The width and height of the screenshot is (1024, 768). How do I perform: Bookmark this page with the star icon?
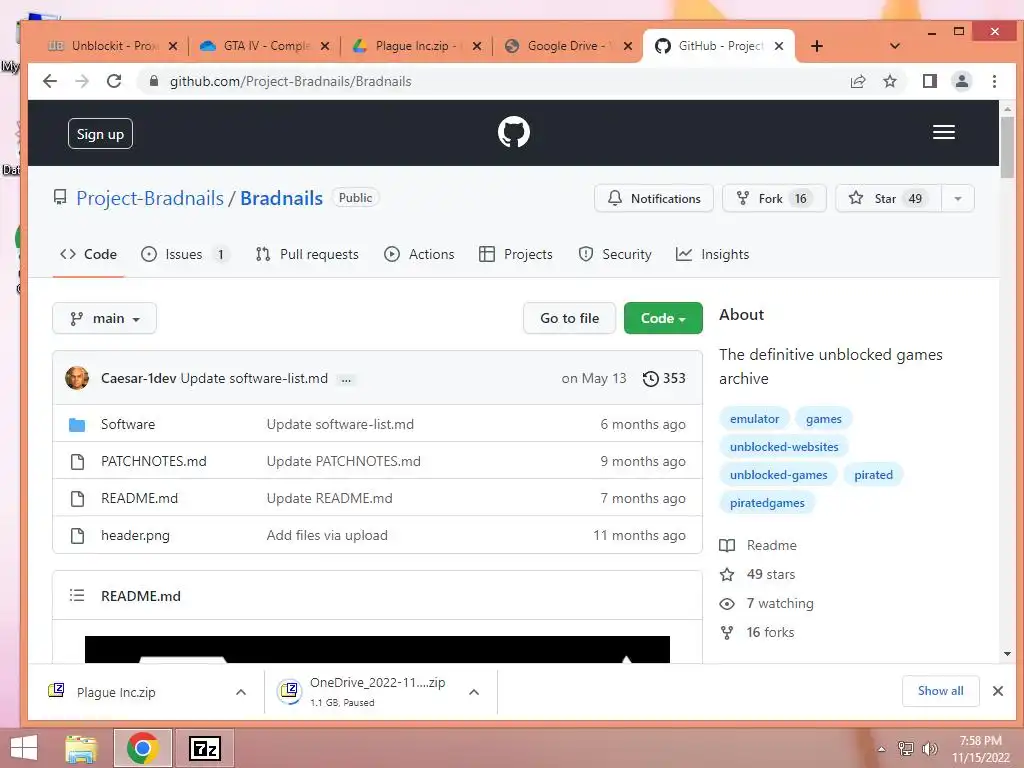(x=889, y=81)
